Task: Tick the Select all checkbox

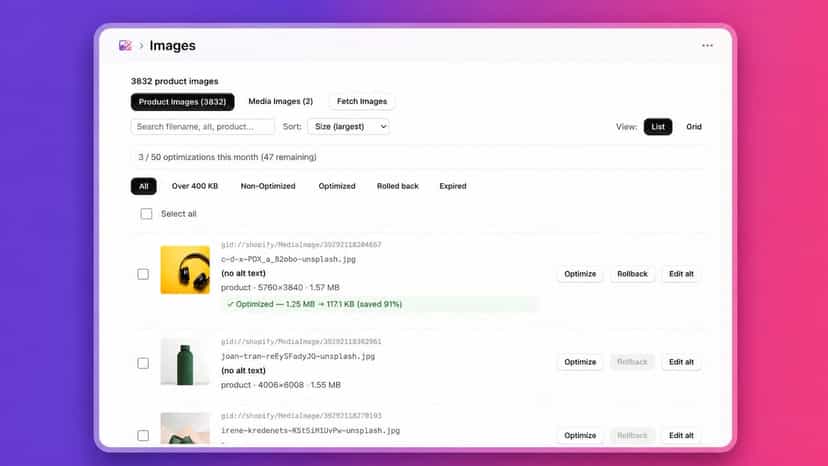Action: click(x=146, y=213)
